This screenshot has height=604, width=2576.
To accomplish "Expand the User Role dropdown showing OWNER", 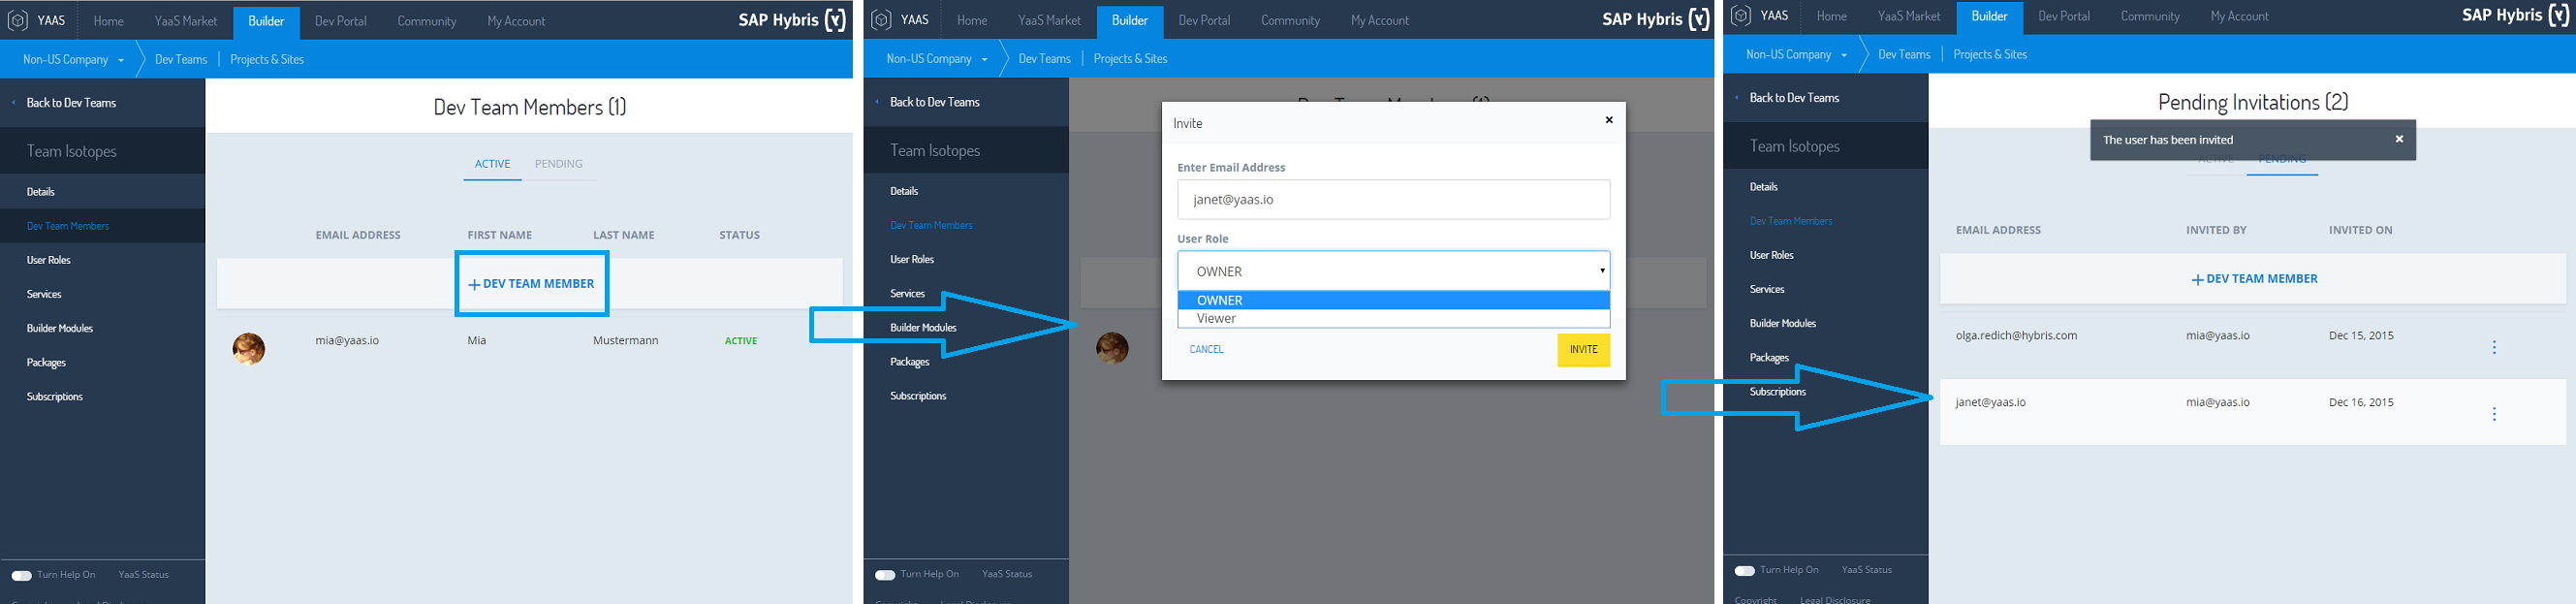I will [1393, 271].
